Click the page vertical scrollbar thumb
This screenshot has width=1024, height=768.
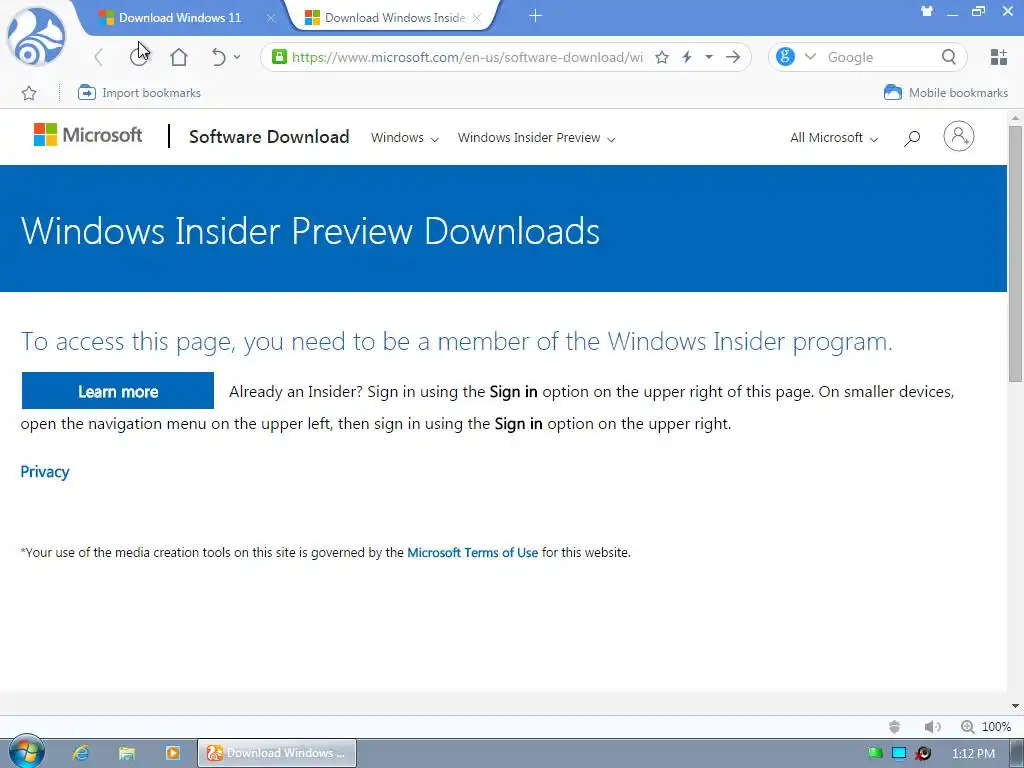tap(1015, 253)
